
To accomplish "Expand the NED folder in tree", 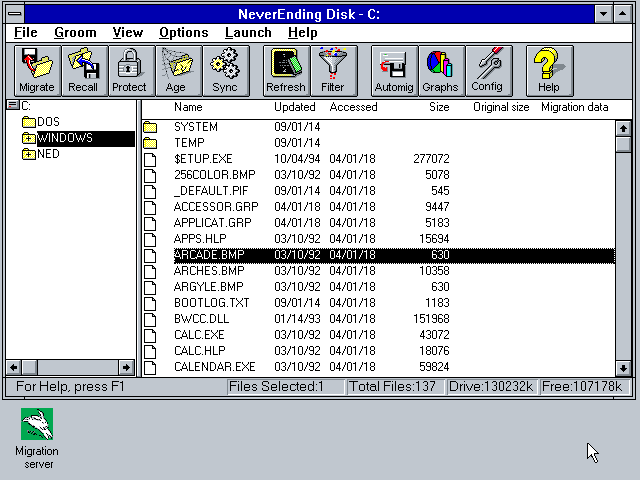I will [x=29, y=154].
